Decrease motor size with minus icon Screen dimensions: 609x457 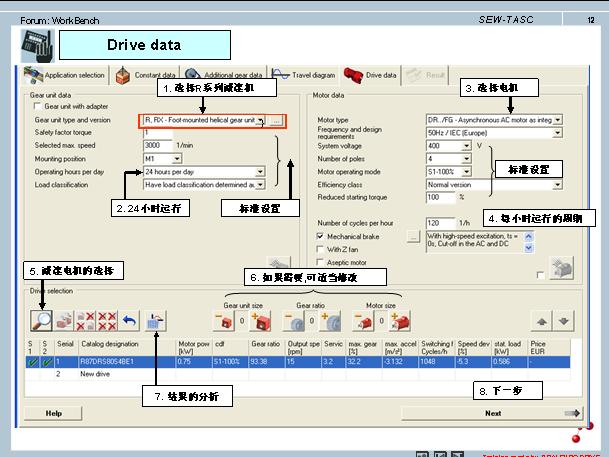pyautogui.click(x=364, y=321)
